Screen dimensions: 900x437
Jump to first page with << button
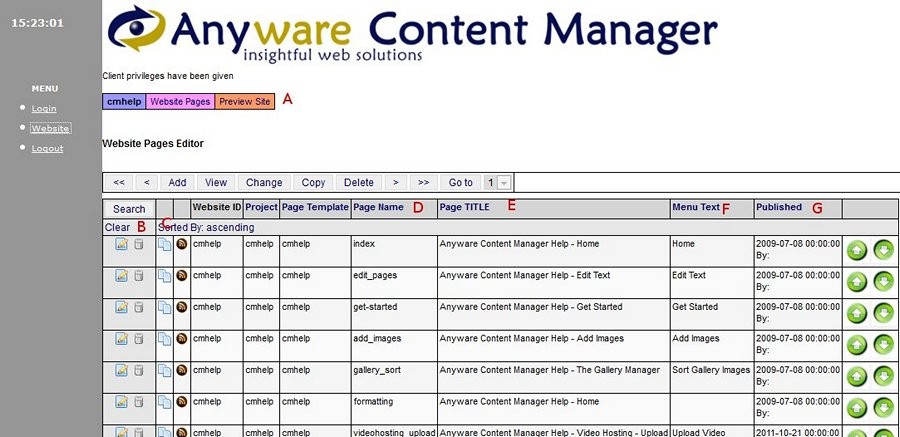click(119, 183)
